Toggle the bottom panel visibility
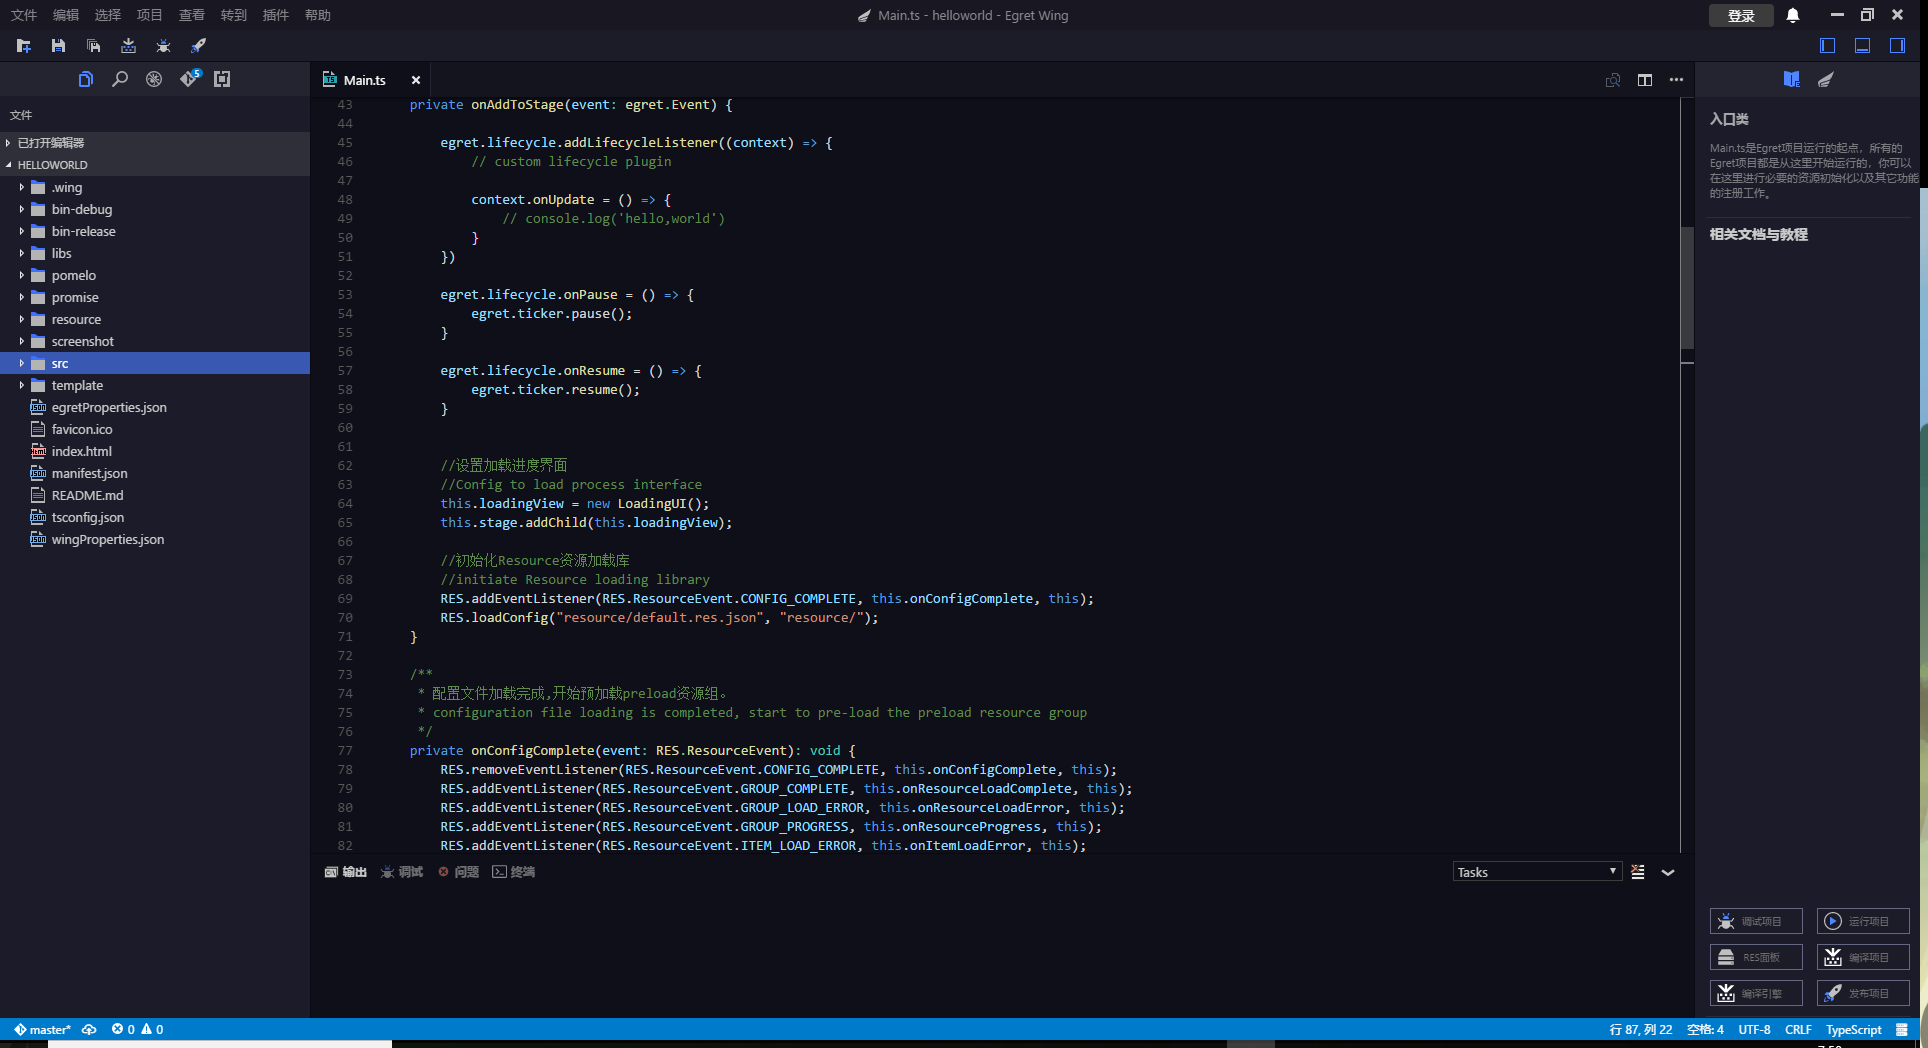Screen dimensions: 1928x1048 1862,46
